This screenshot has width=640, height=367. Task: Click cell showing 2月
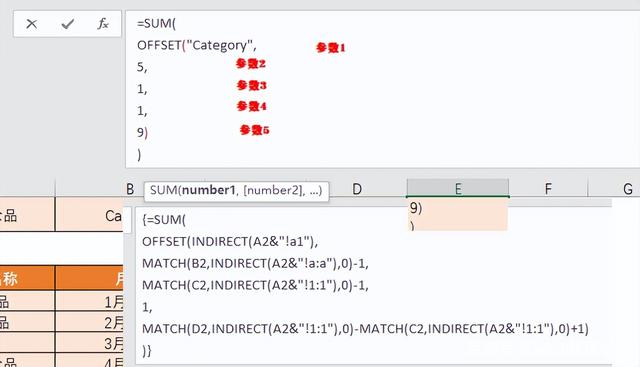(x=89, y=323)
